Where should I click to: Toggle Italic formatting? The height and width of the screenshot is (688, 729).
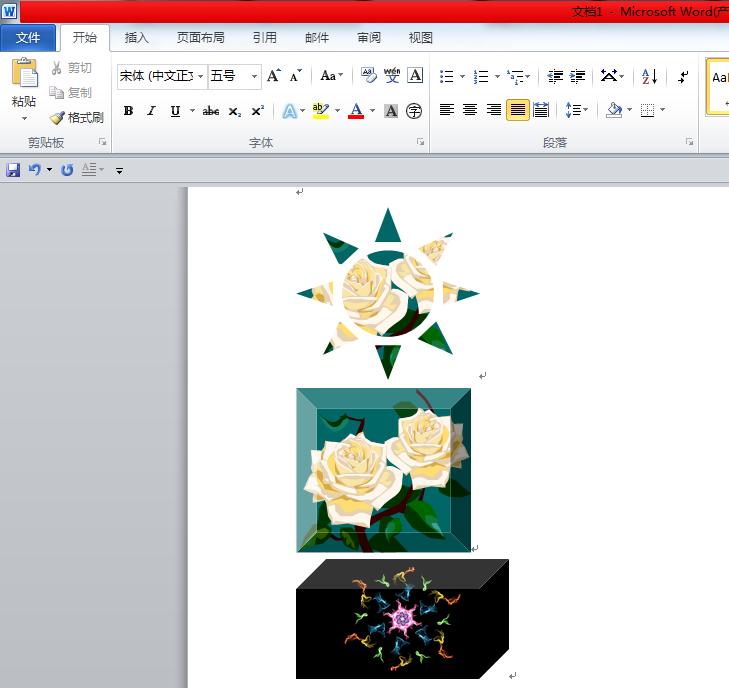pos(152,111)
